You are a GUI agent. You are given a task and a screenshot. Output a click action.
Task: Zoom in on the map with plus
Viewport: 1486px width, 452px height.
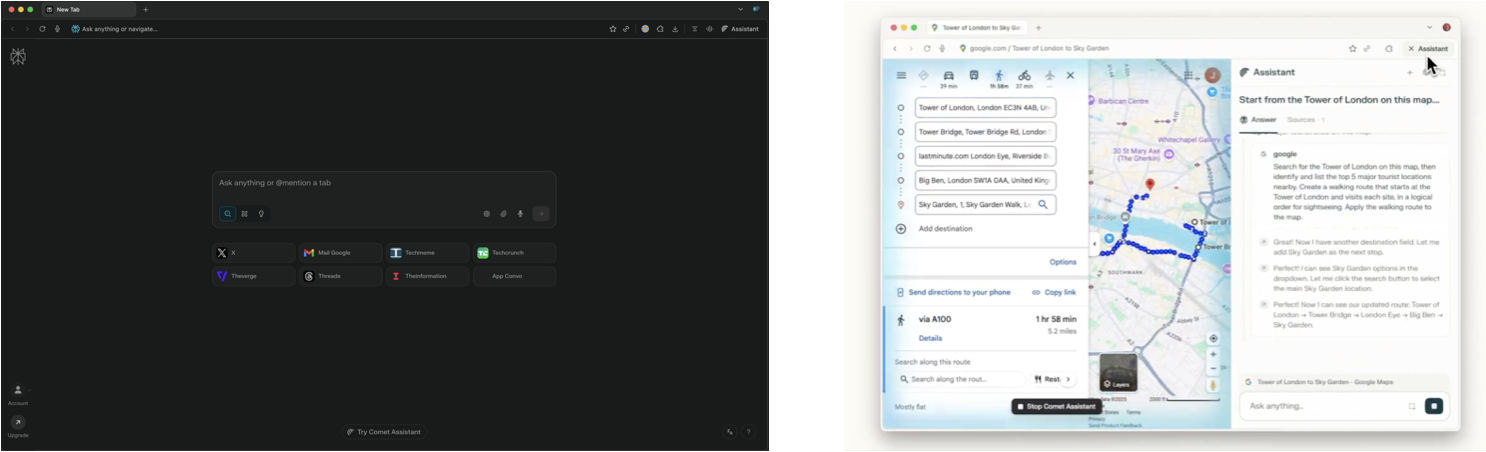point(1213,354)
